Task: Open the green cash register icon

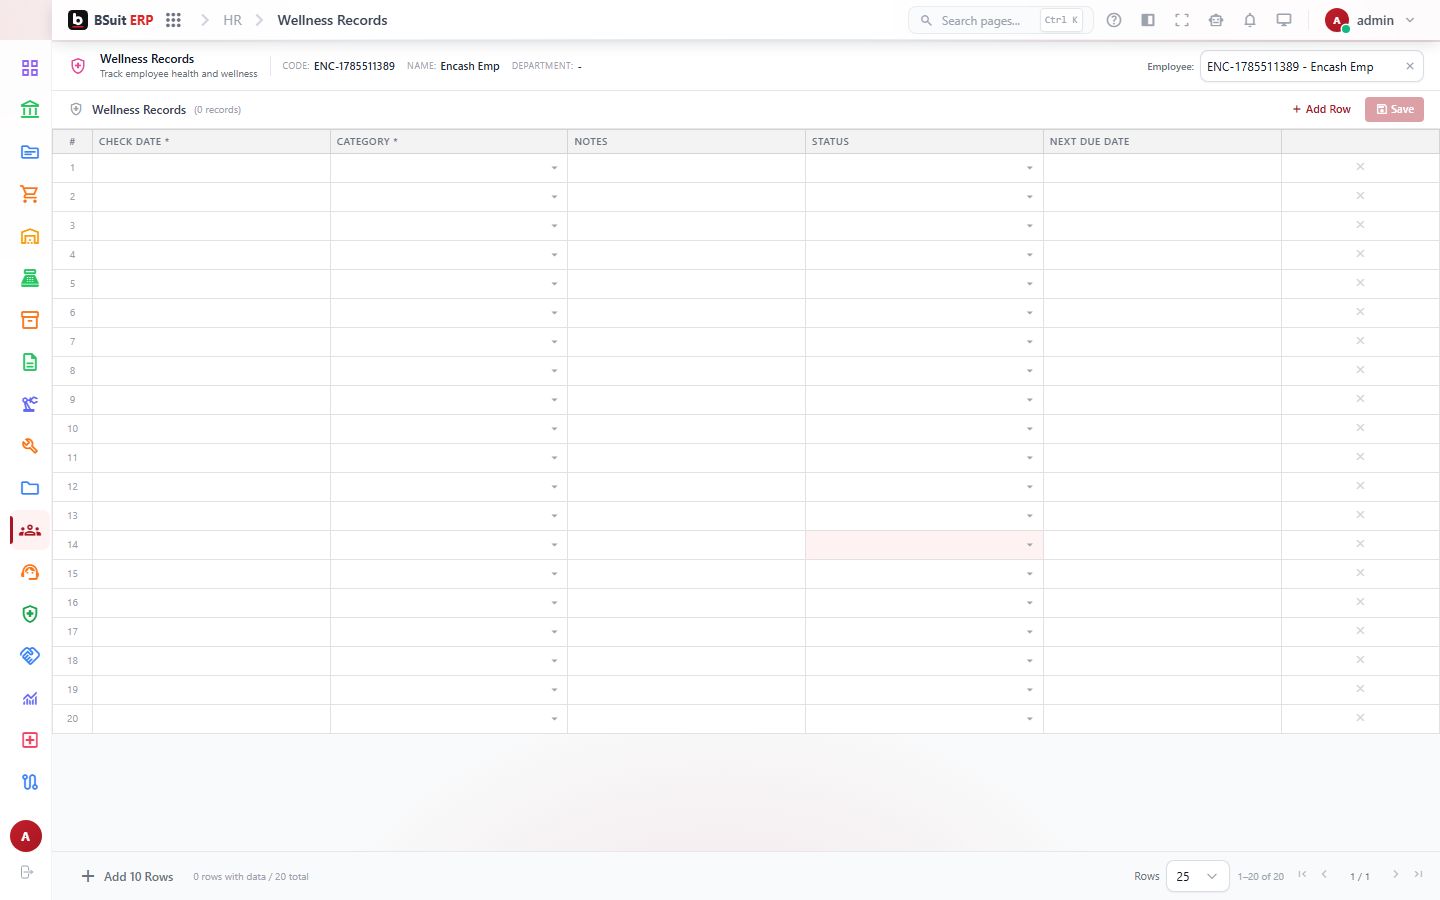Action: 30,278
